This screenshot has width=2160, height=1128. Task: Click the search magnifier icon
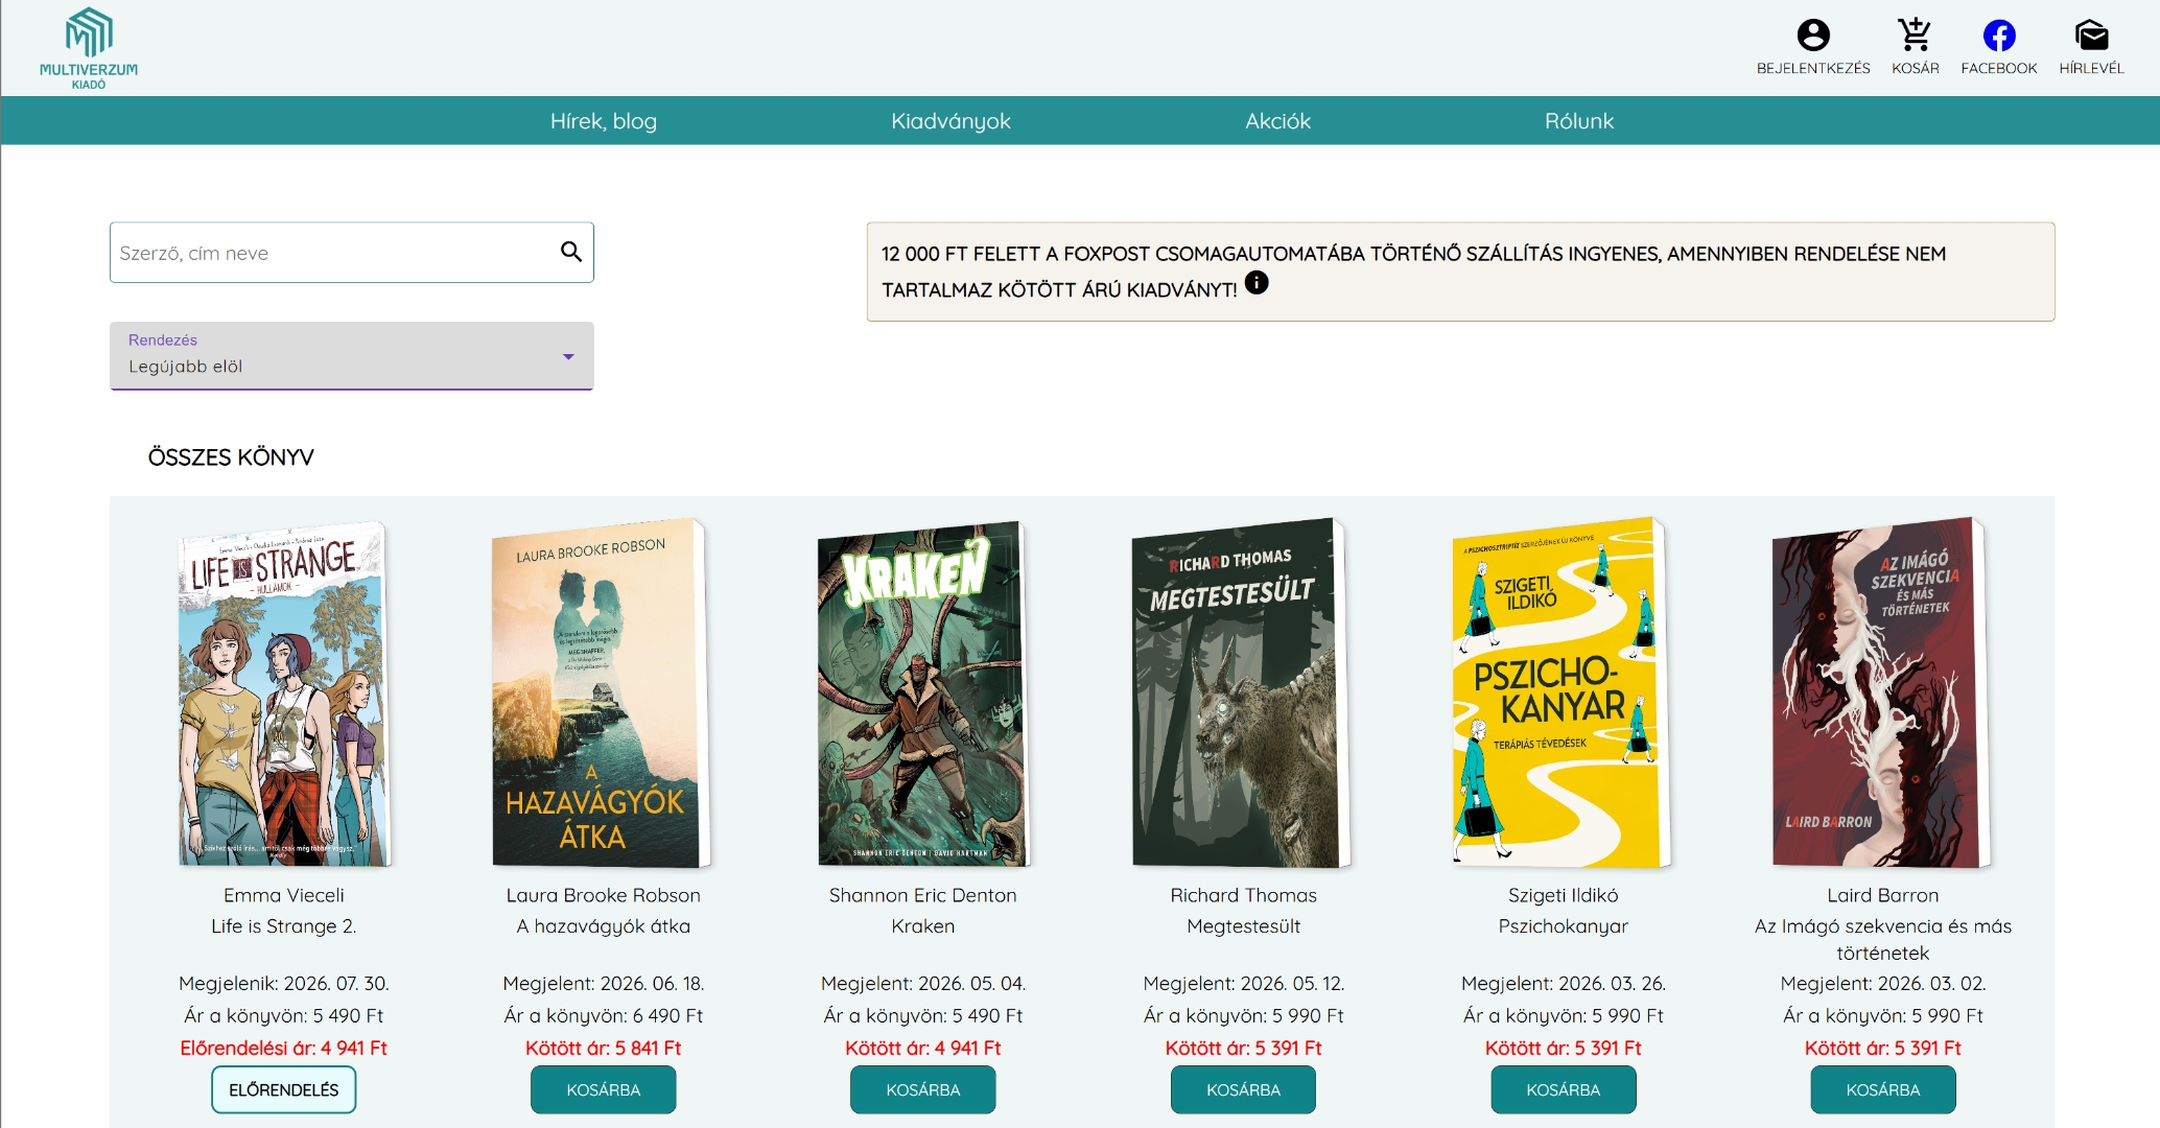tap(571, 252)
